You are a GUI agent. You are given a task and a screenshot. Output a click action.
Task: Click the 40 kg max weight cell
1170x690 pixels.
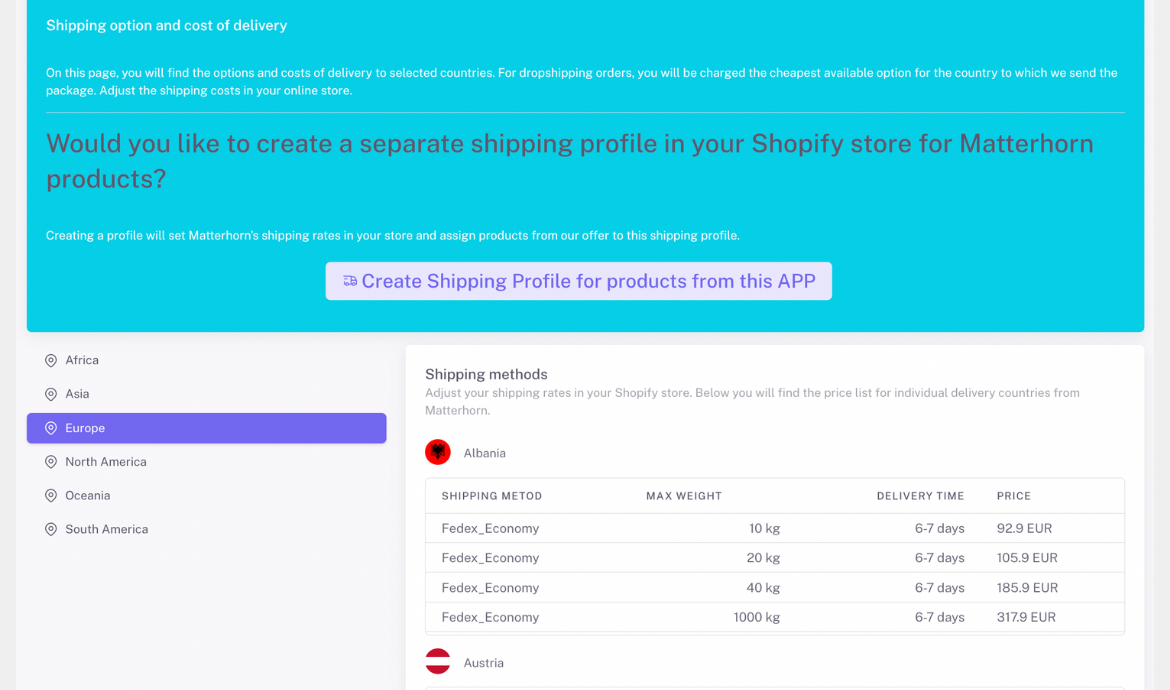pyautogui.click(x=763, y=588)
